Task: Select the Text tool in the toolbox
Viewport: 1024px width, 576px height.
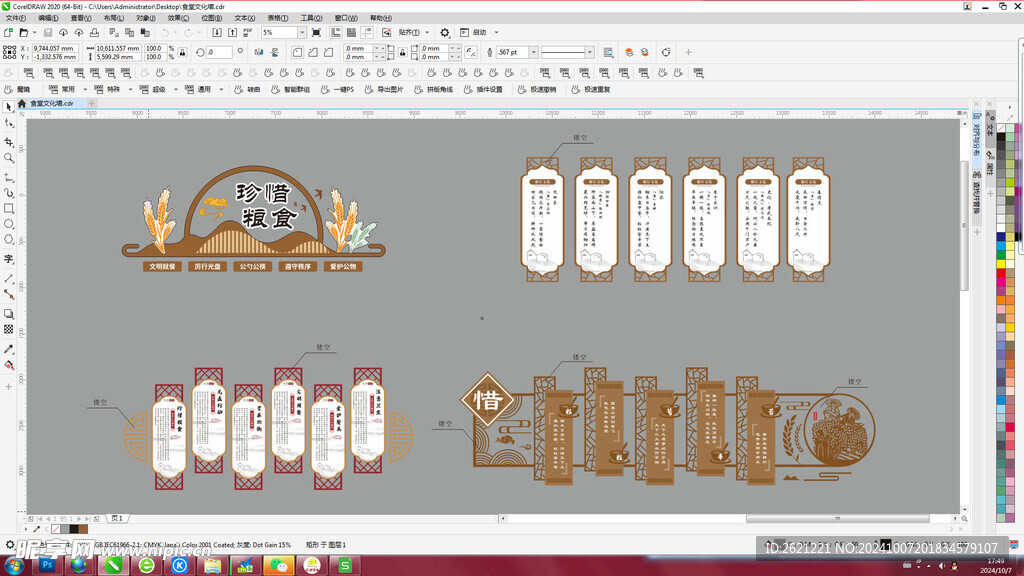Action: pyautogui.click(x=9, y=259)
